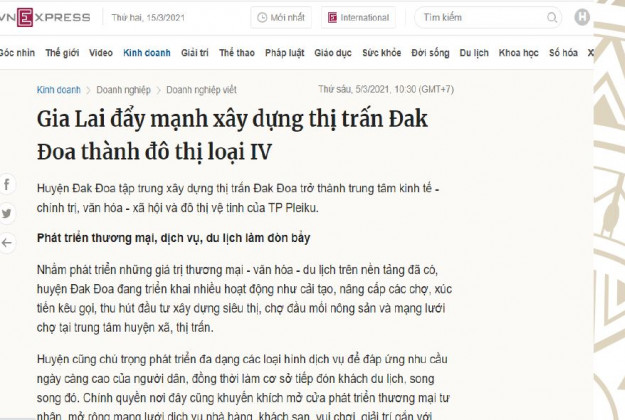Click the Tìm kiếm search field
625x420 pixels.
tap(480, 17)
